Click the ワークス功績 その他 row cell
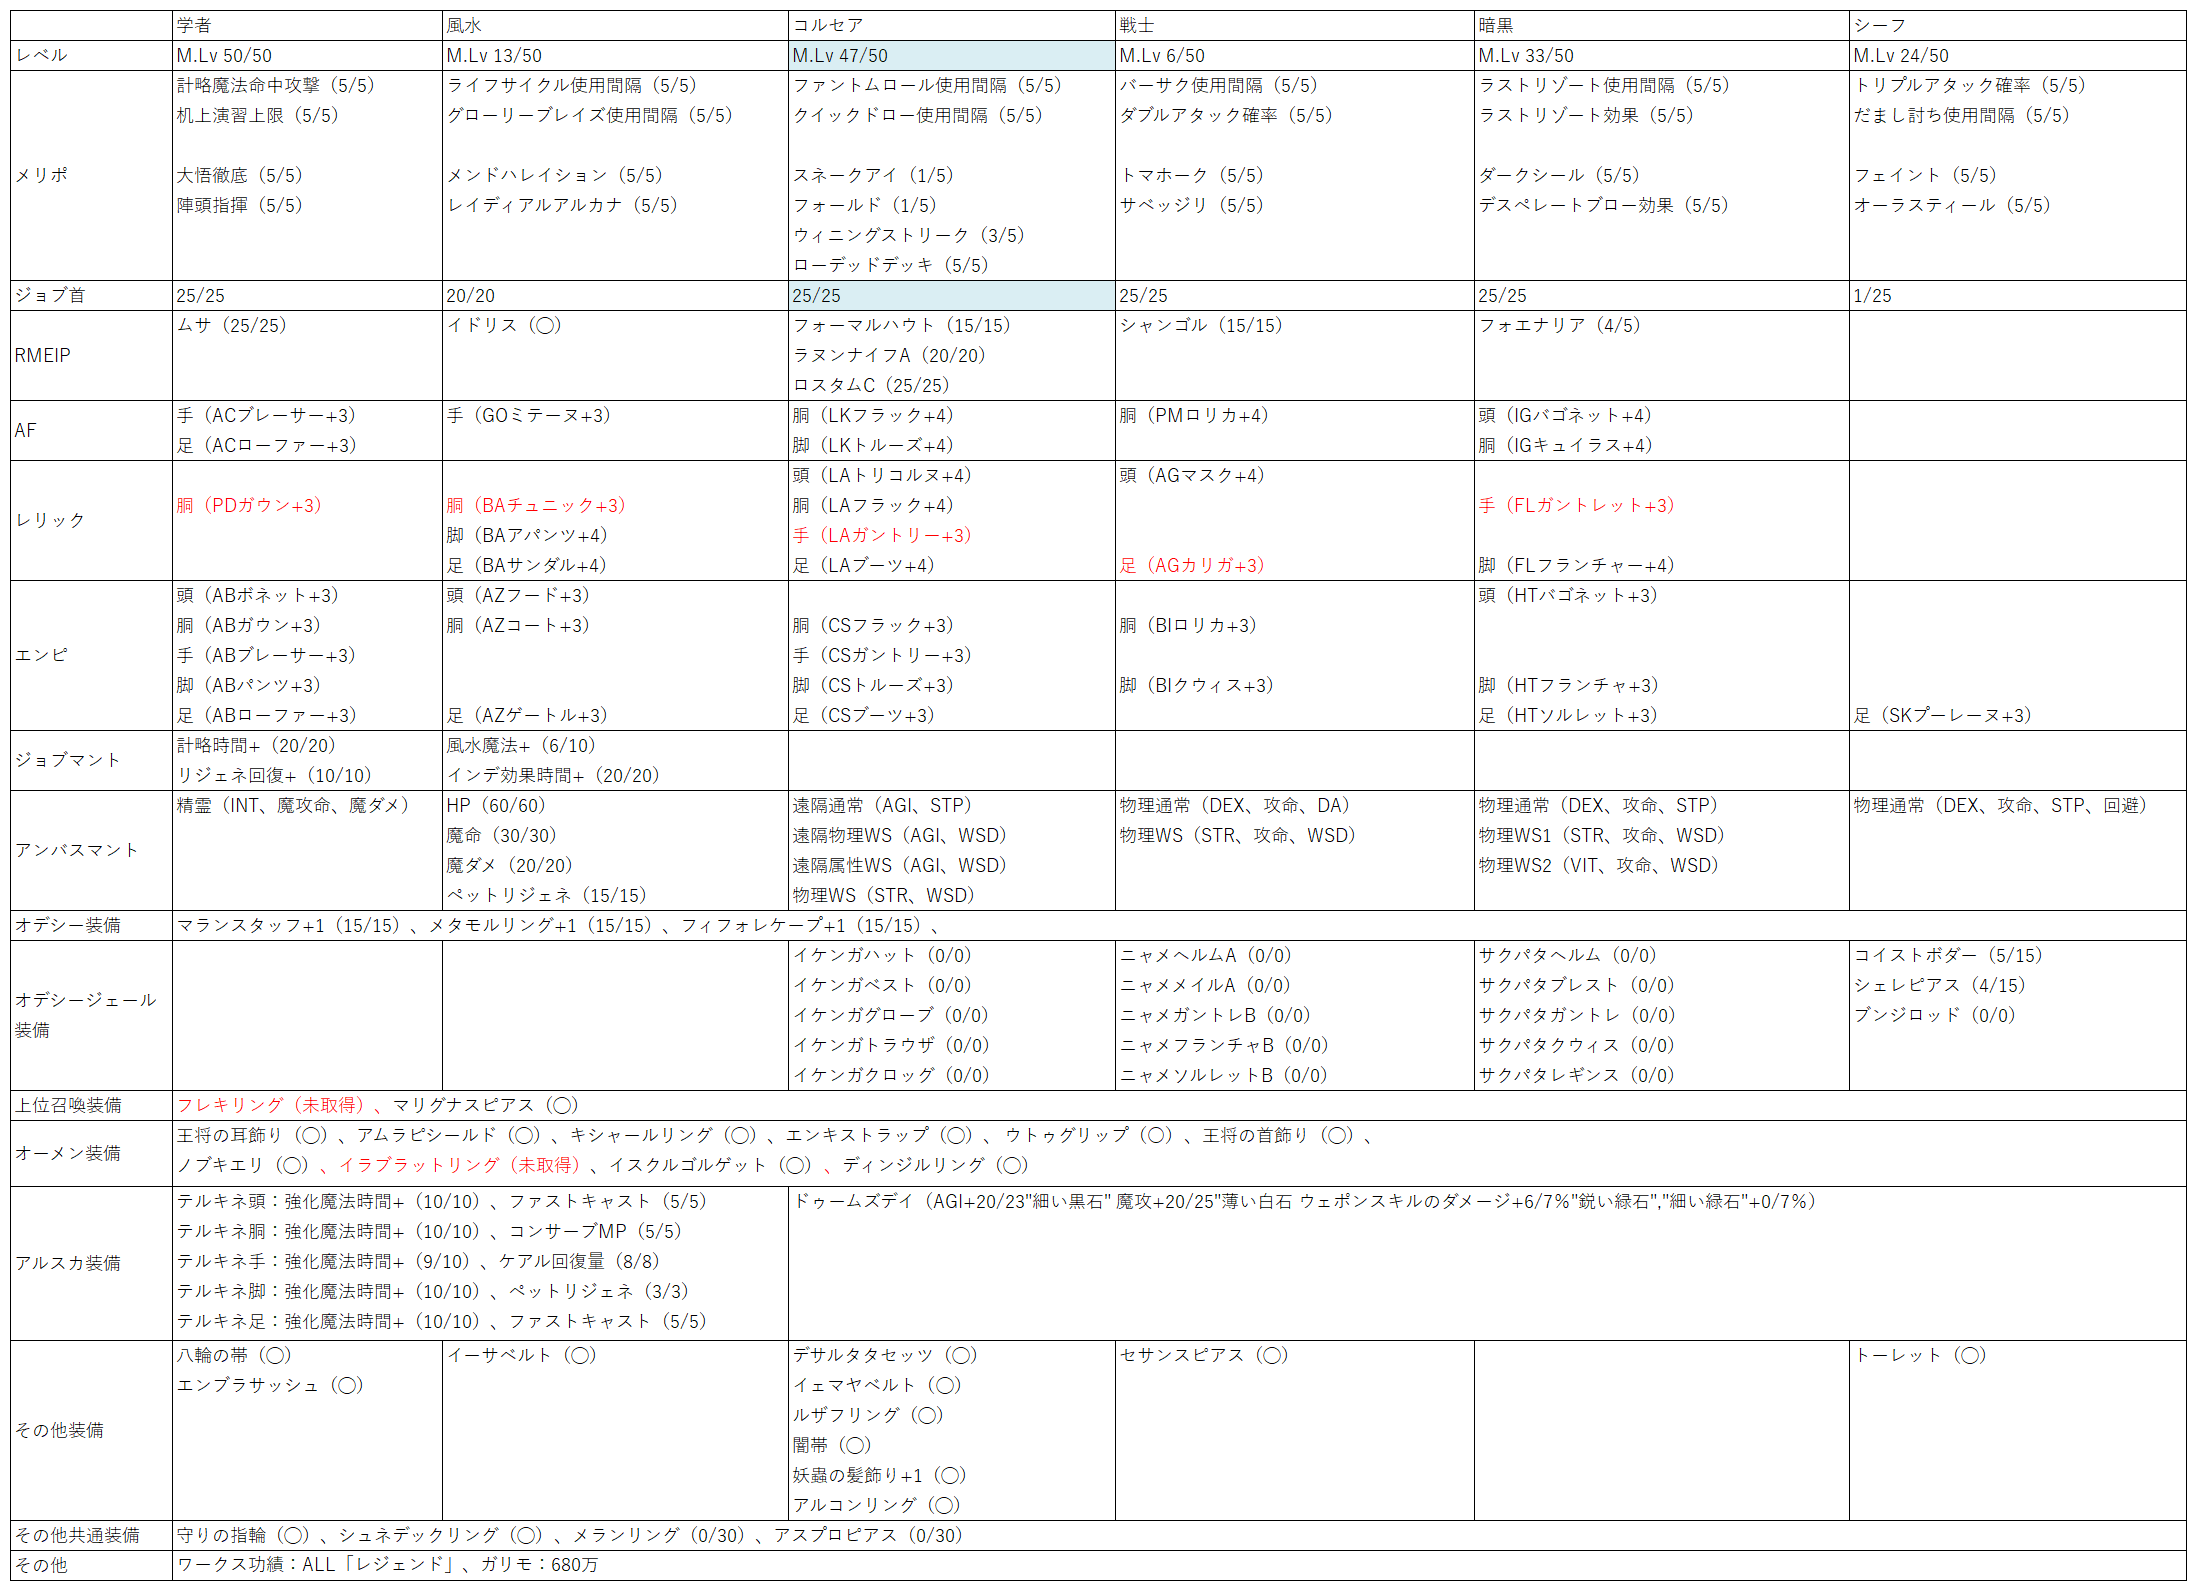The height and width of the screenshot is (1586, 2202). pyautogui.click(x=387, y=1564)
